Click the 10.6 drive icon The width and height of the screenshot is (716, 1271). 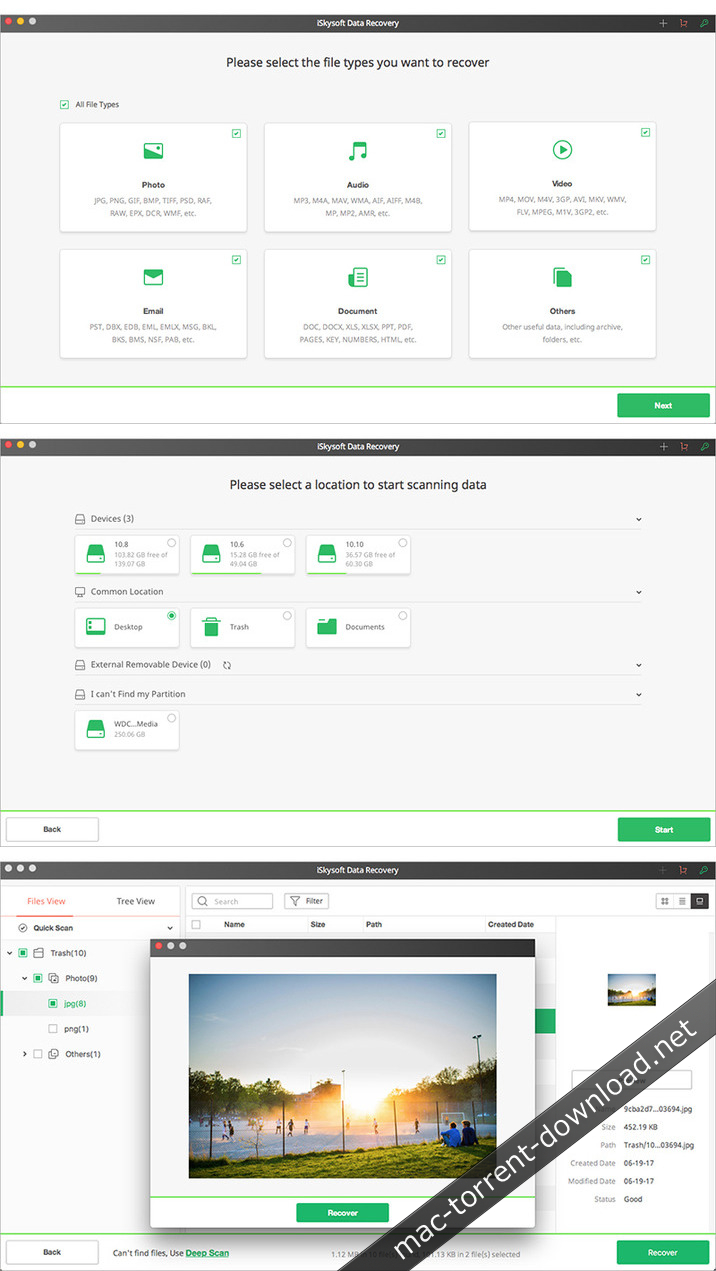click(212, 553)
